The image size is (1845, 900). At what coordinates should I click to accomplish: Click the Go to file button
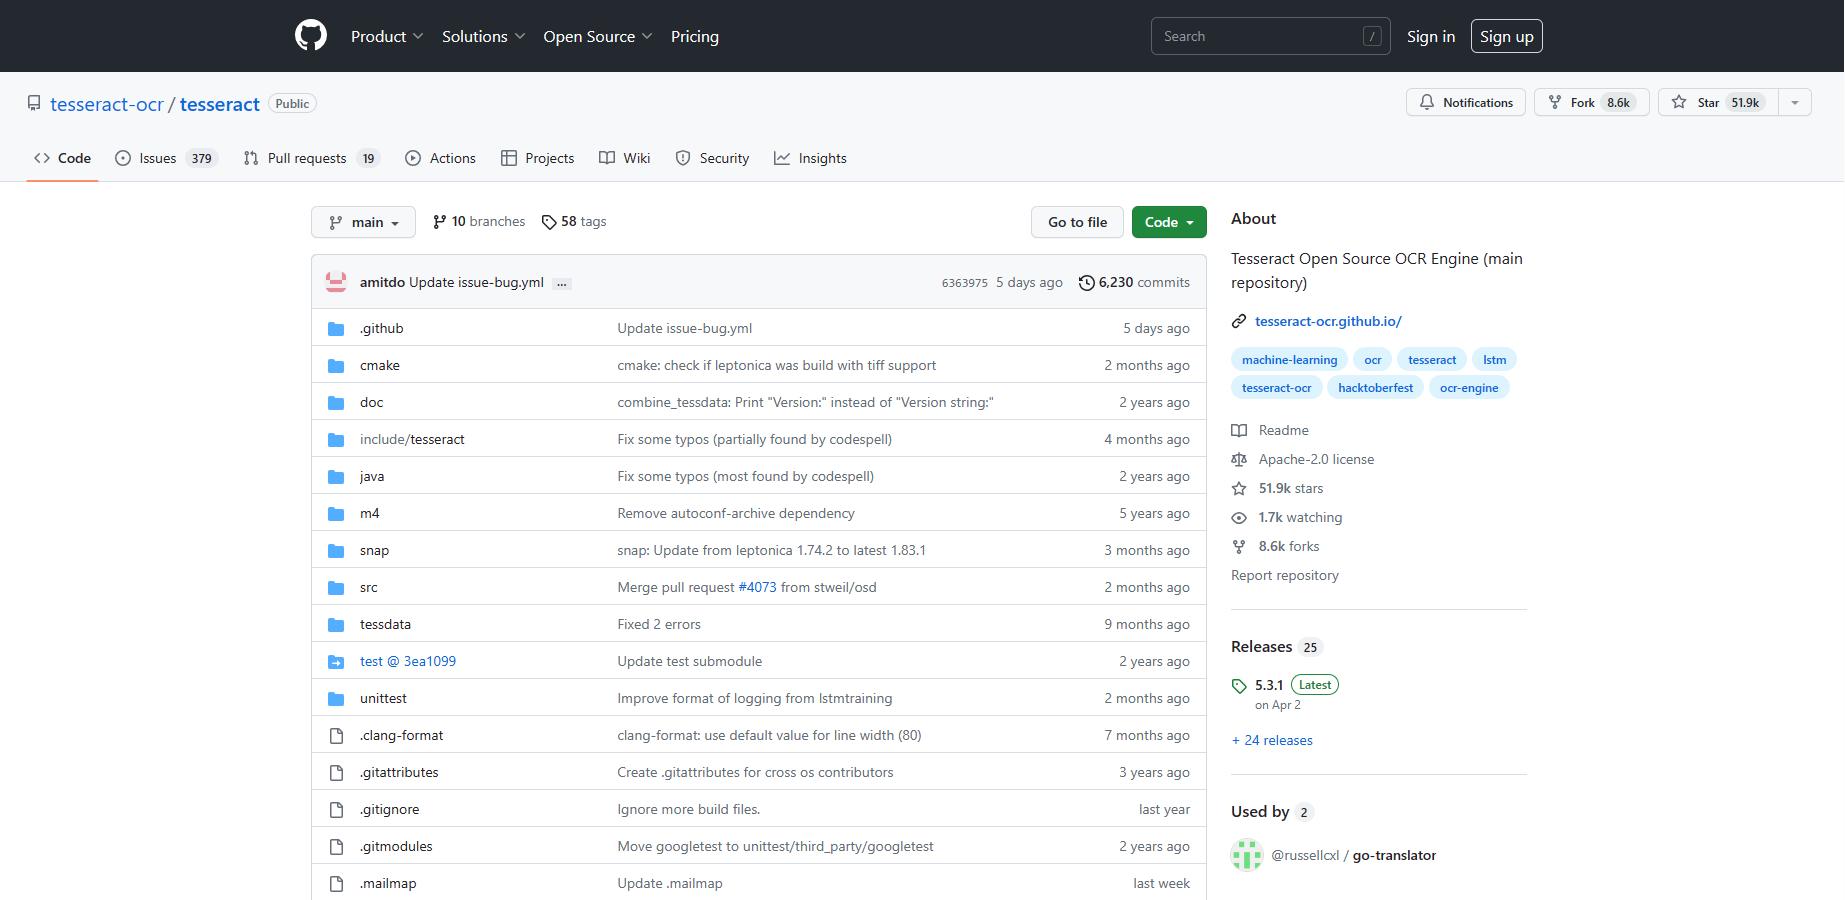pyautogui.click(x=1077, y=222)
